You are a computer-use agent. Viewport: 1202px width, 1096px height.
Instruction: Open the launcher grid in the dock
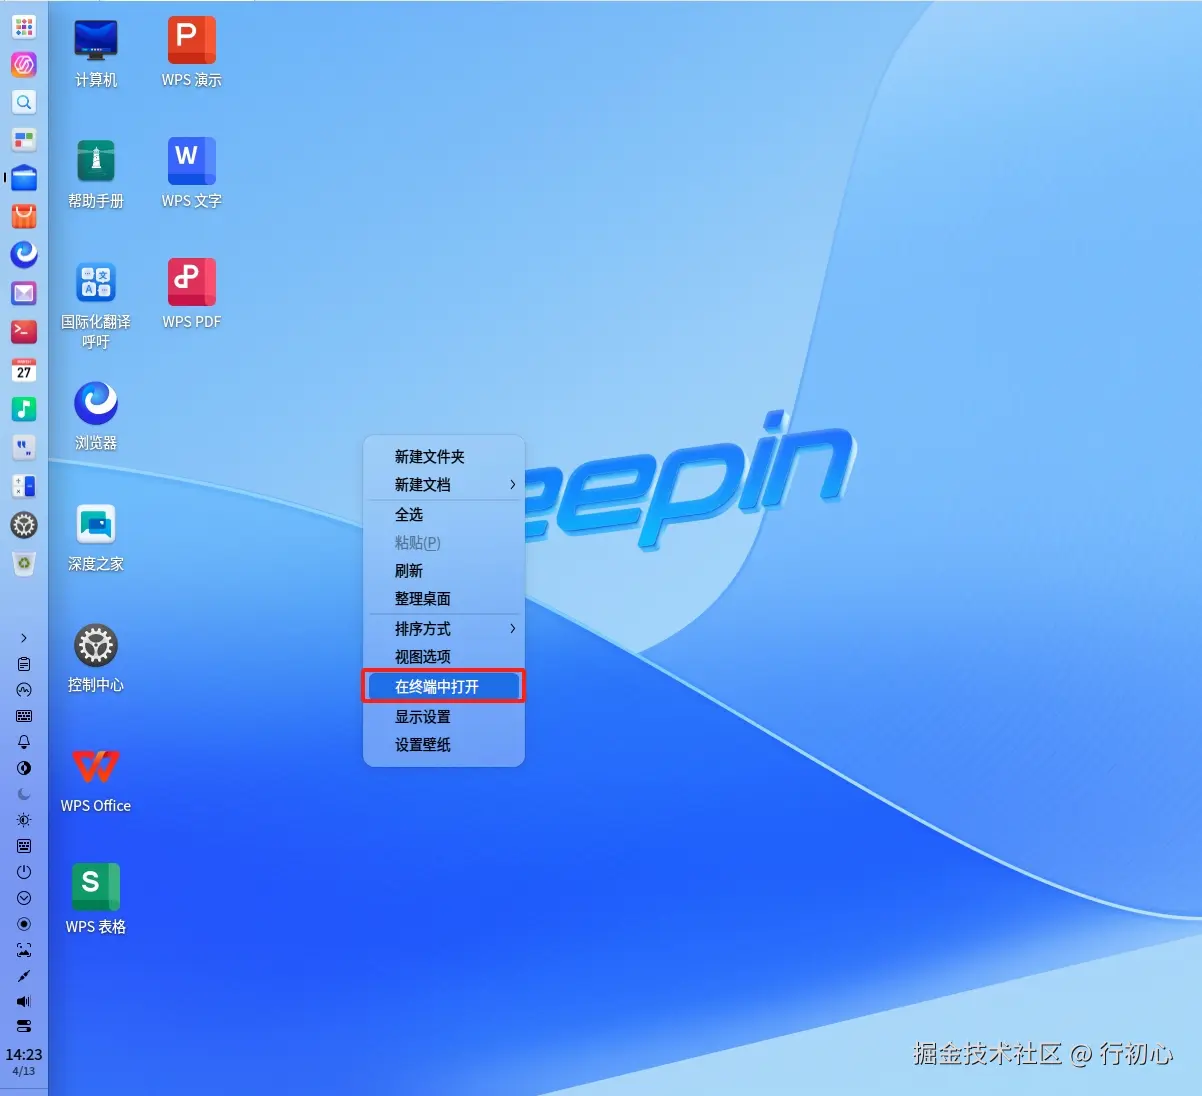(x=24, y=26)
